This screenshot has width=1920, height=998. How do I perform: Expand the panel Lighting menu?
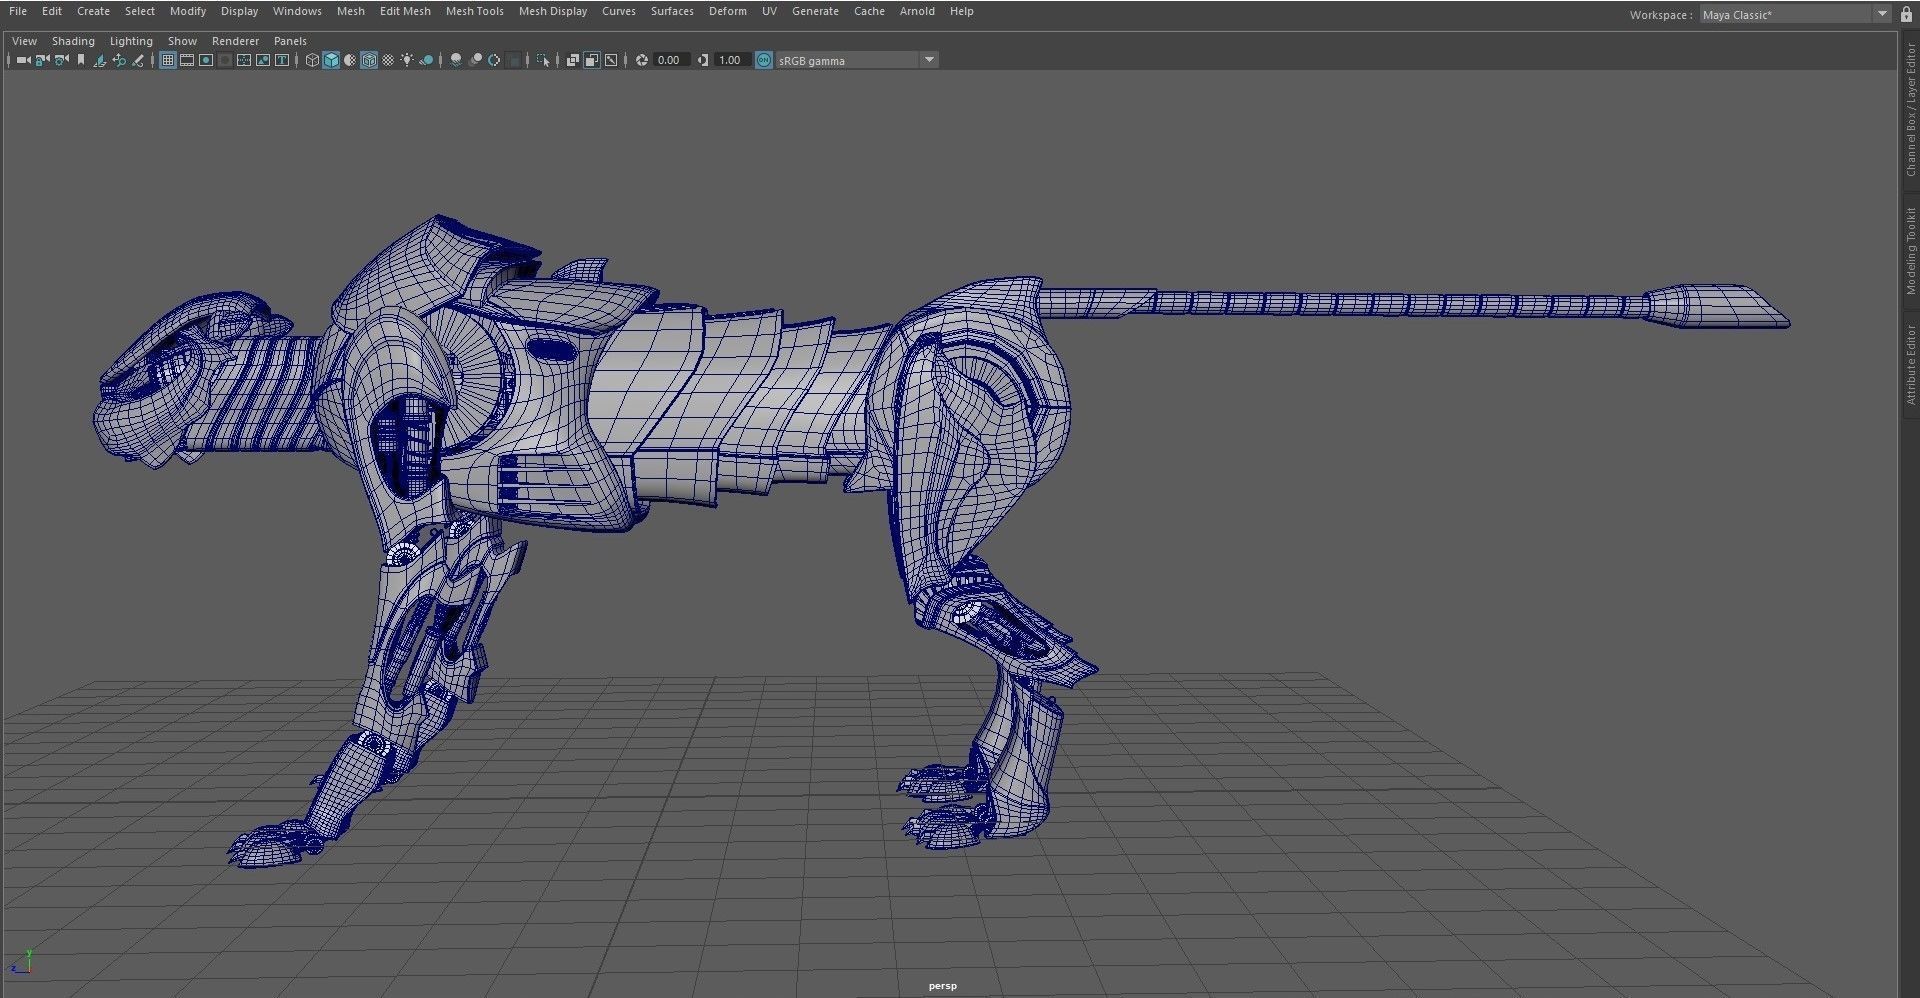point(131,41)
